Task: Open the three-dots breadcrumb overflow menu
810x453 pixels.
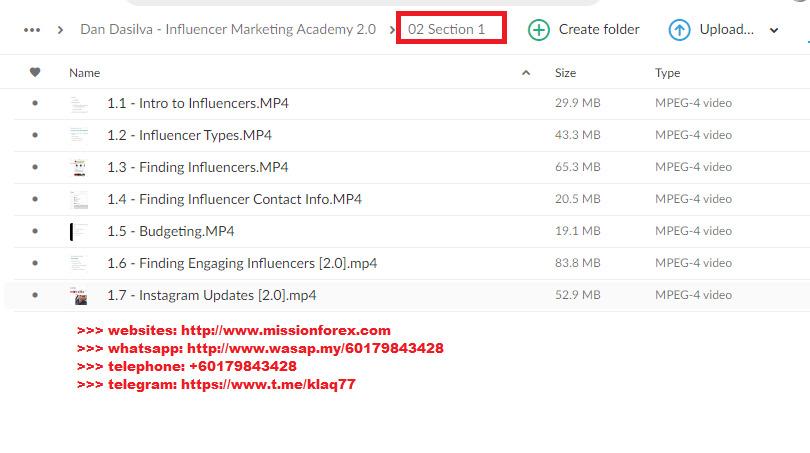Action: click(32, 29)
